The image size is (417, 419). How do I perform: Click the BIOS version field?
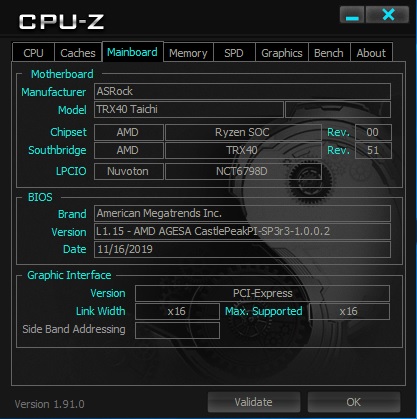click(x=242, y=231)
